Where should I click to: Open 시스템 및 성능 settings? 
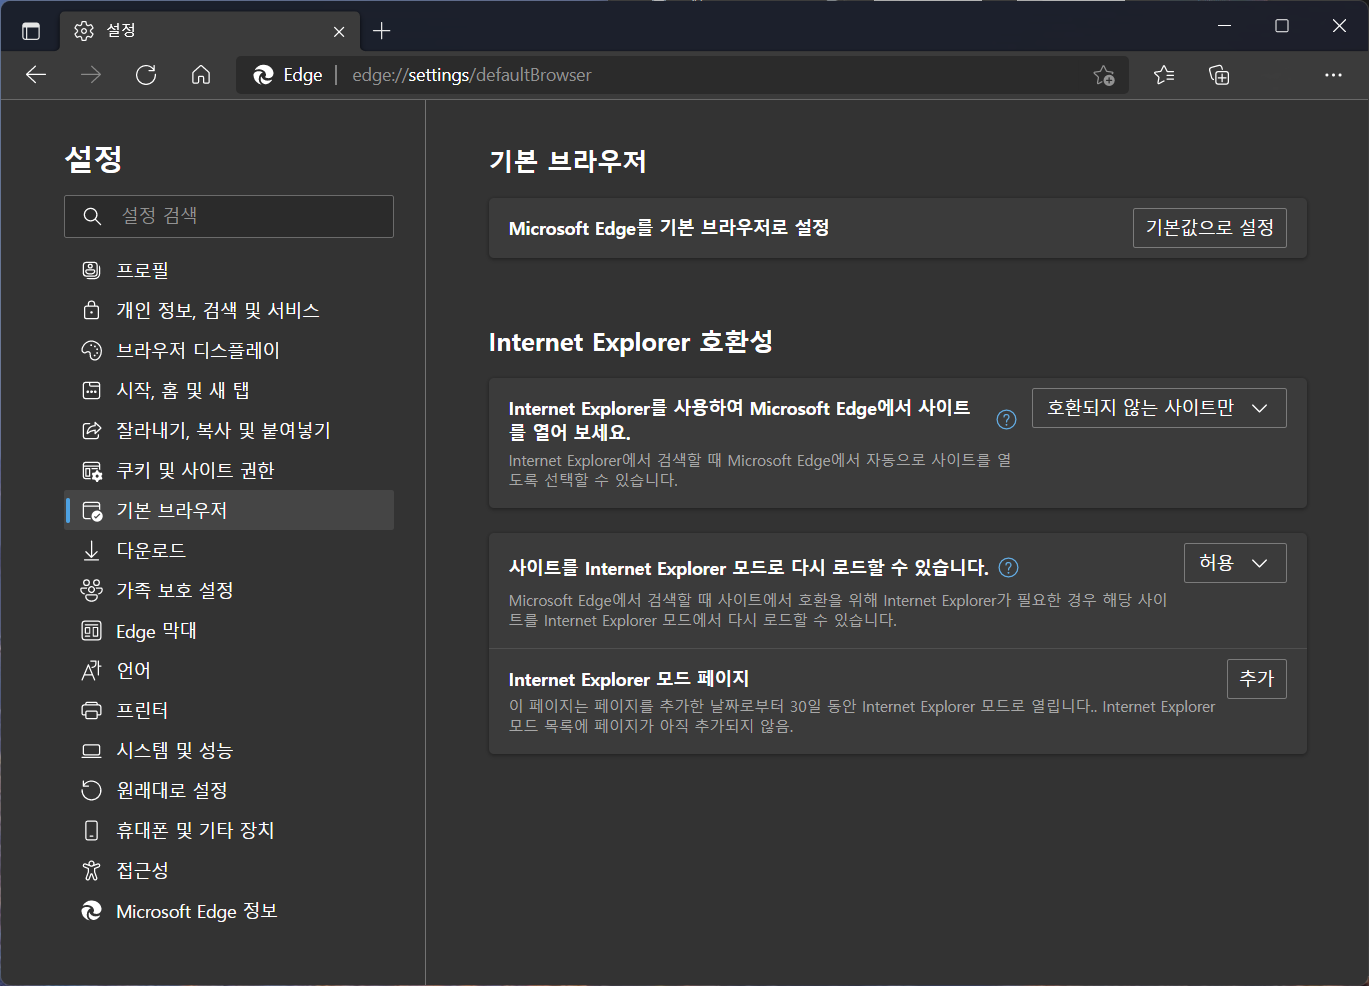click(x=229, y=750)
